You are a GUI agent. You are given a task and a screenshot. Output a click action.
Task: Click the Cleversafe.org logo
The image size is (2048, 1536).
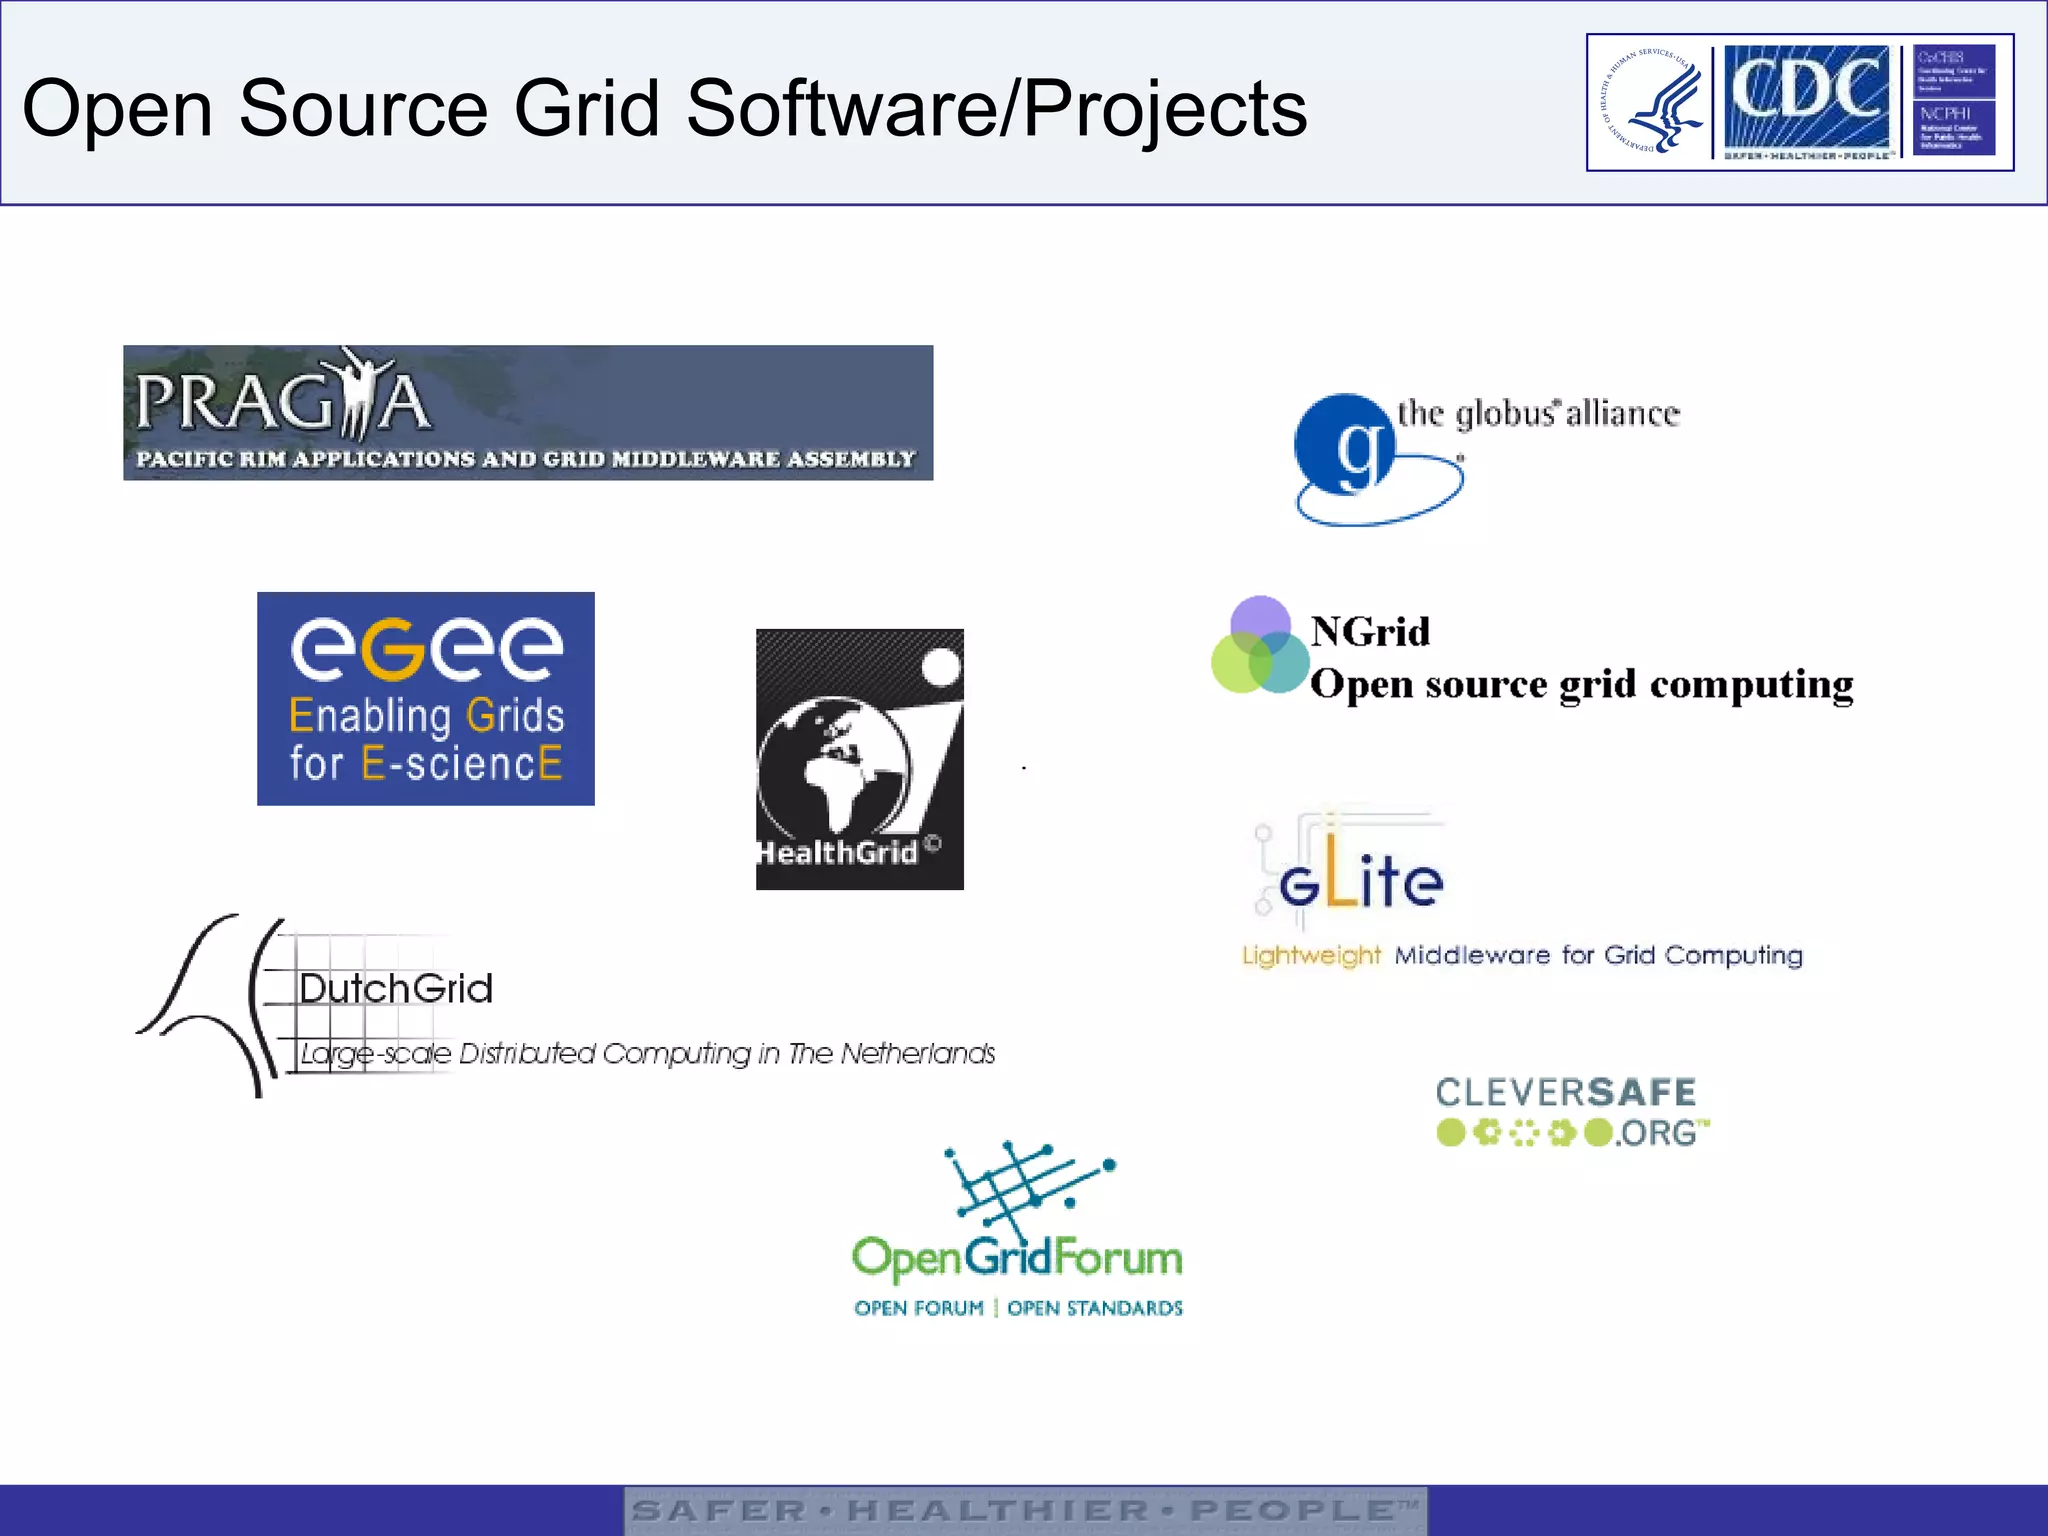pyautogui.click(x=1573, y=1111)
